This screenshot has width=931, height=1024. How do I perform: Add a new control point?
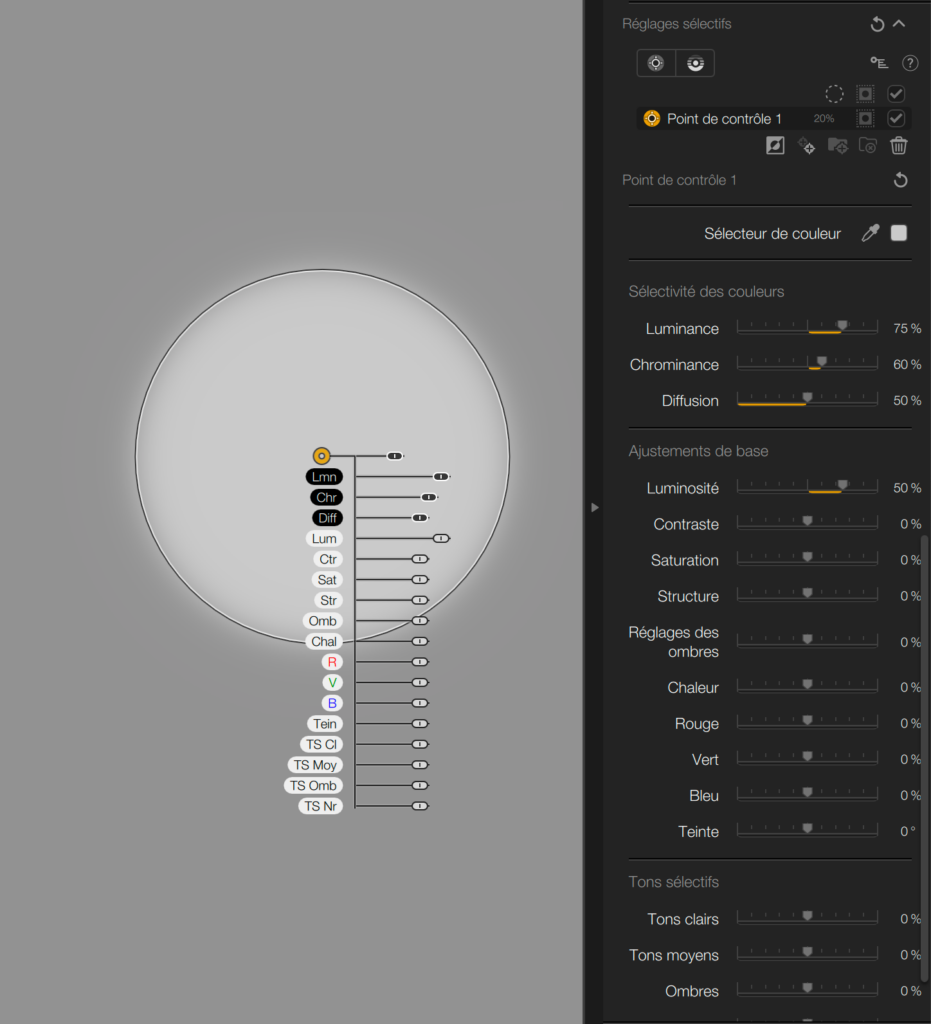[655, 63]
